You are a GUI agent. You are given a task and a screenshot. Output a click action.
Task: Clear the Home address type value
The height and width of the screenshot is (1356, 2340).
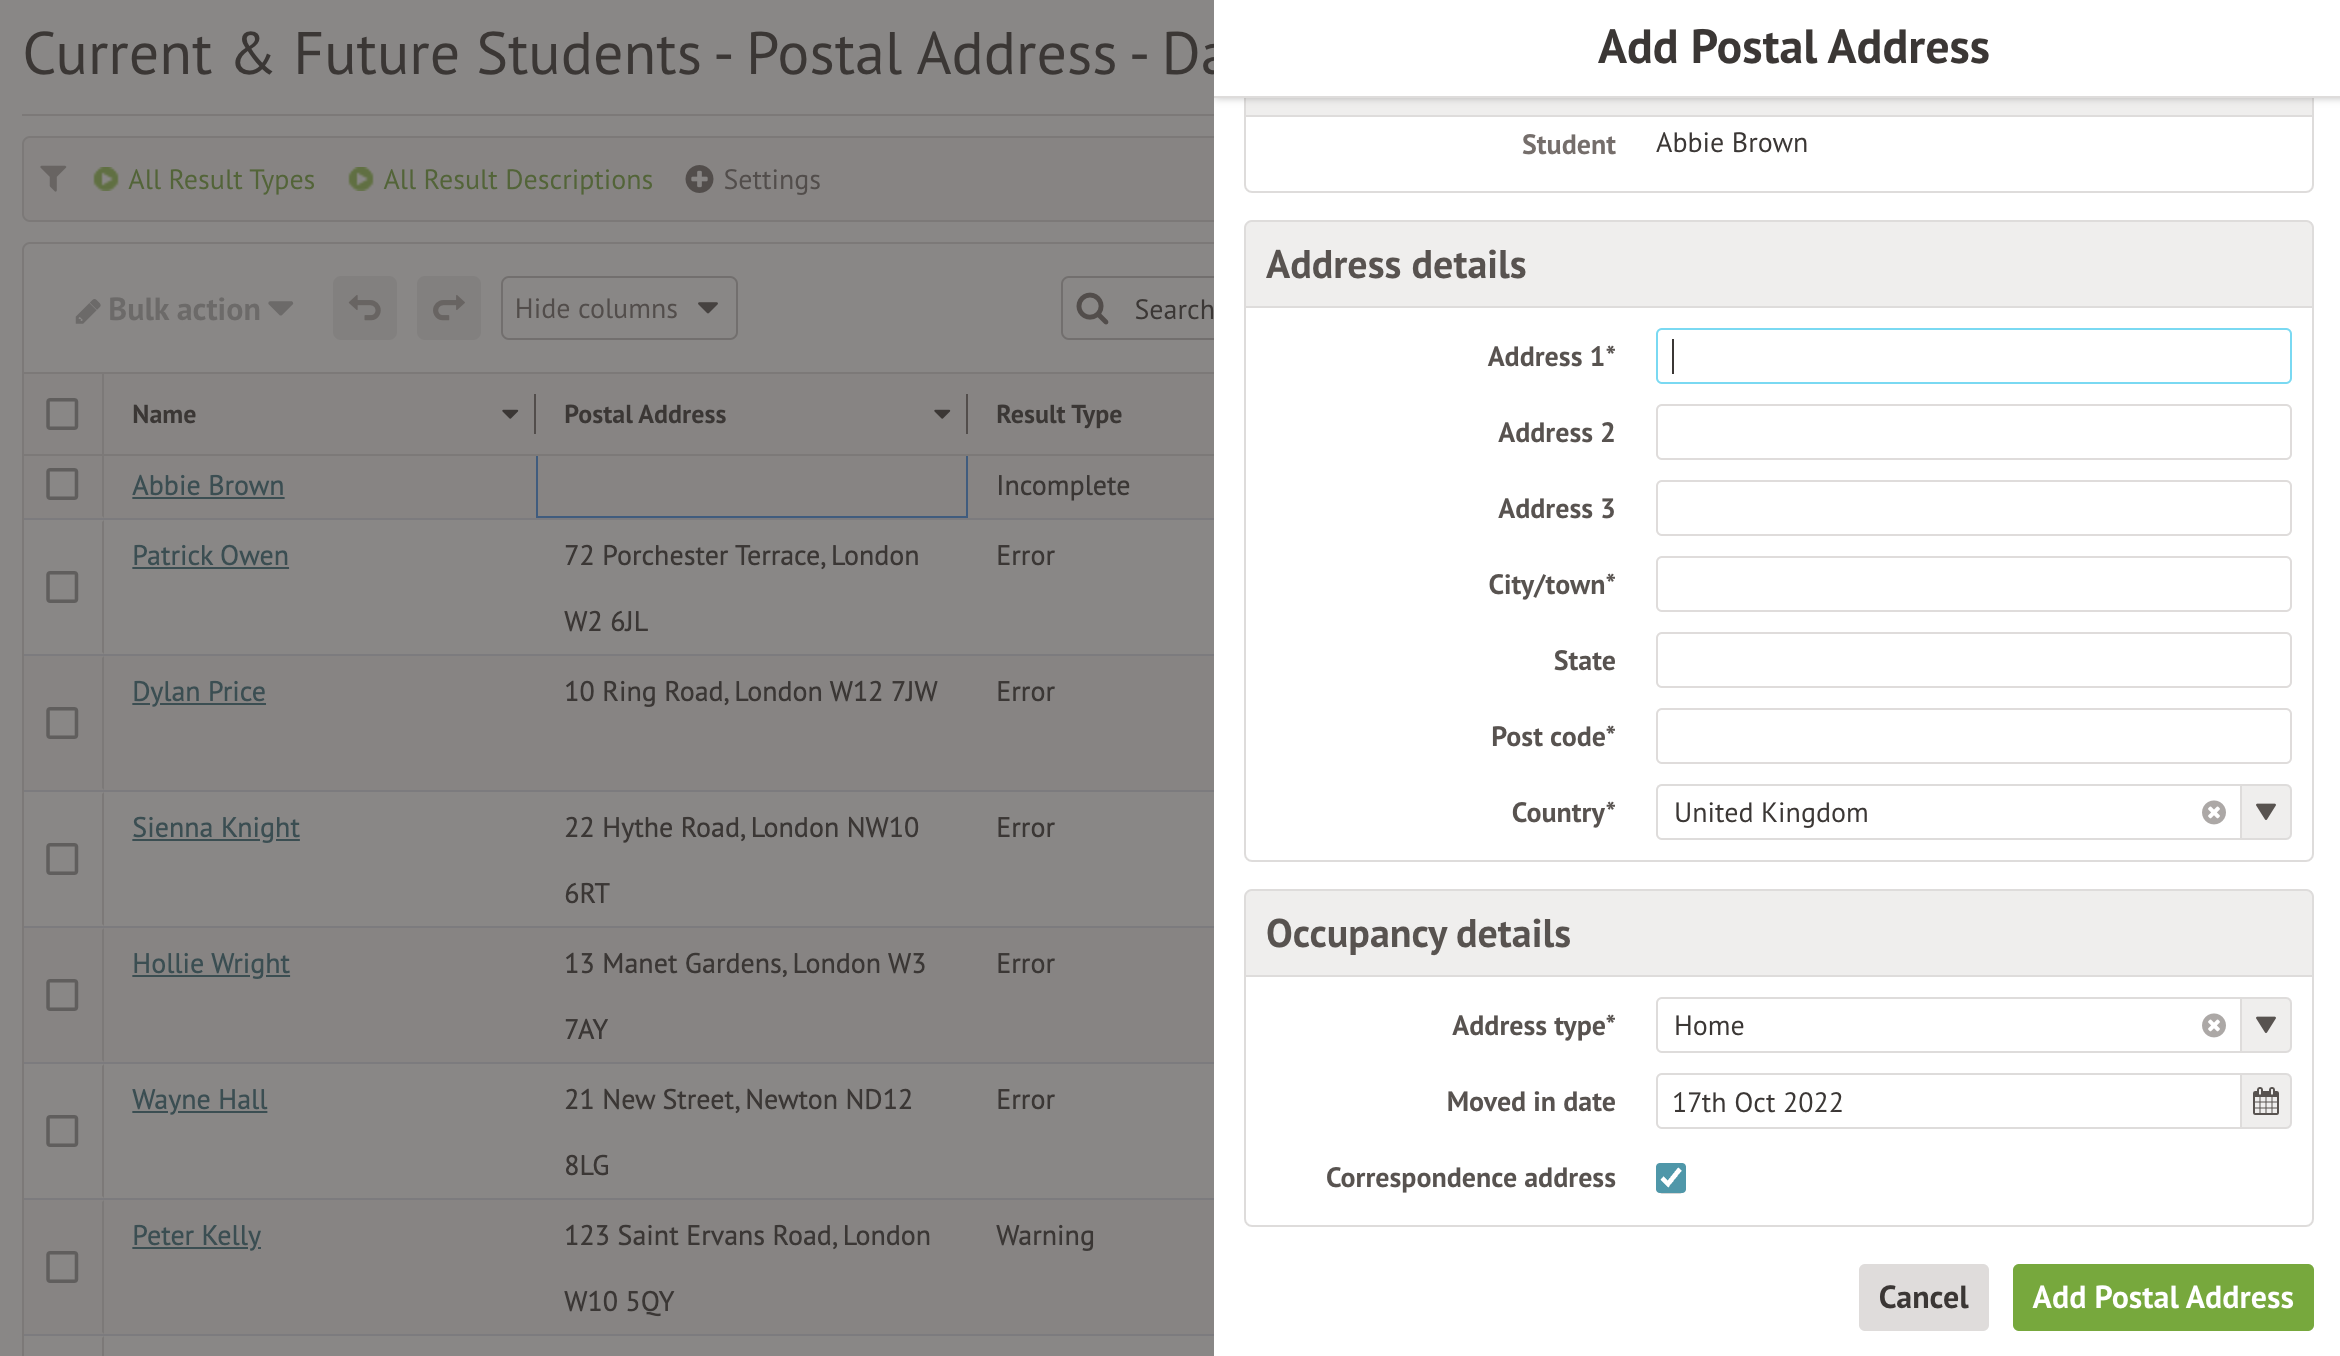2214,1026
